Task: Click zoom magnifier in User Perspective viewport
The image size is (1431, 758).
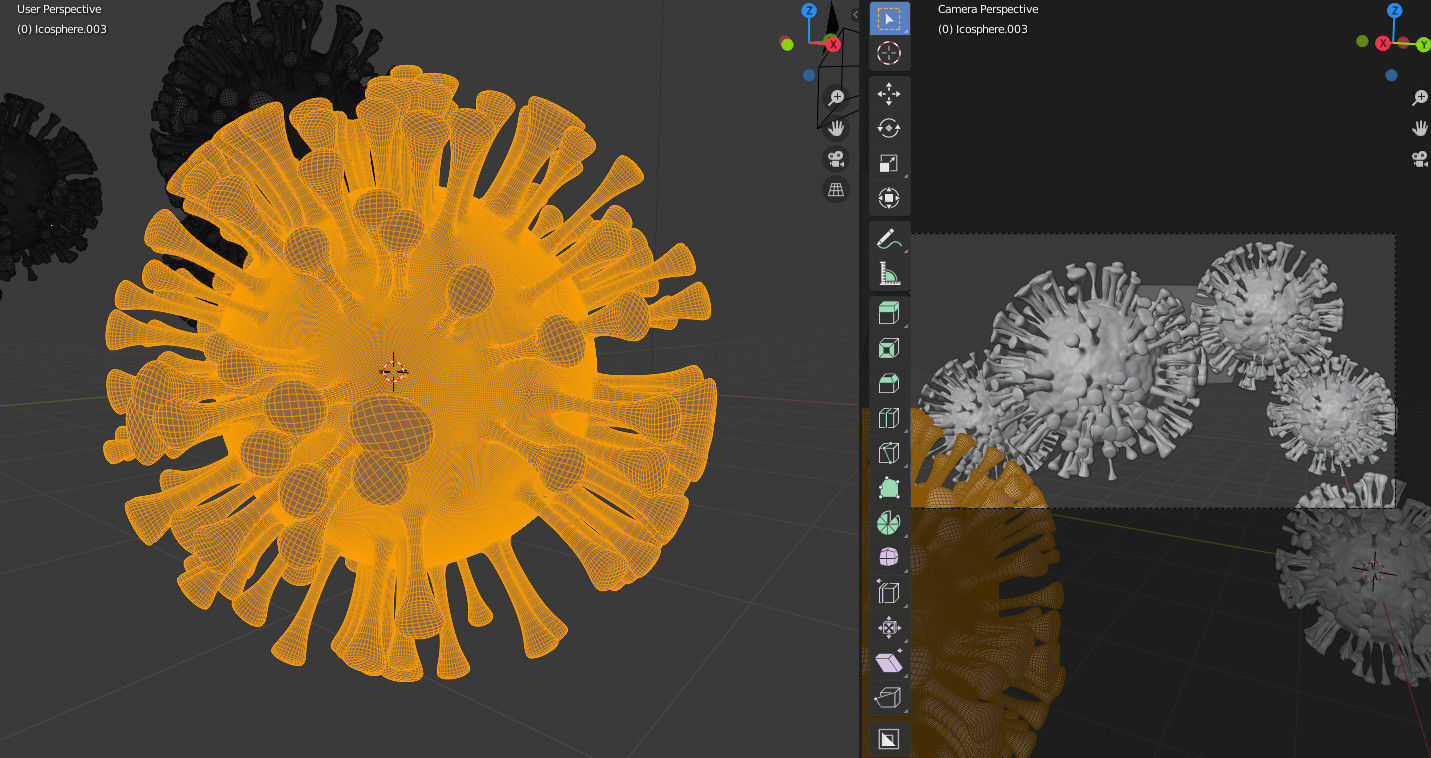Action: click(836, 97)
